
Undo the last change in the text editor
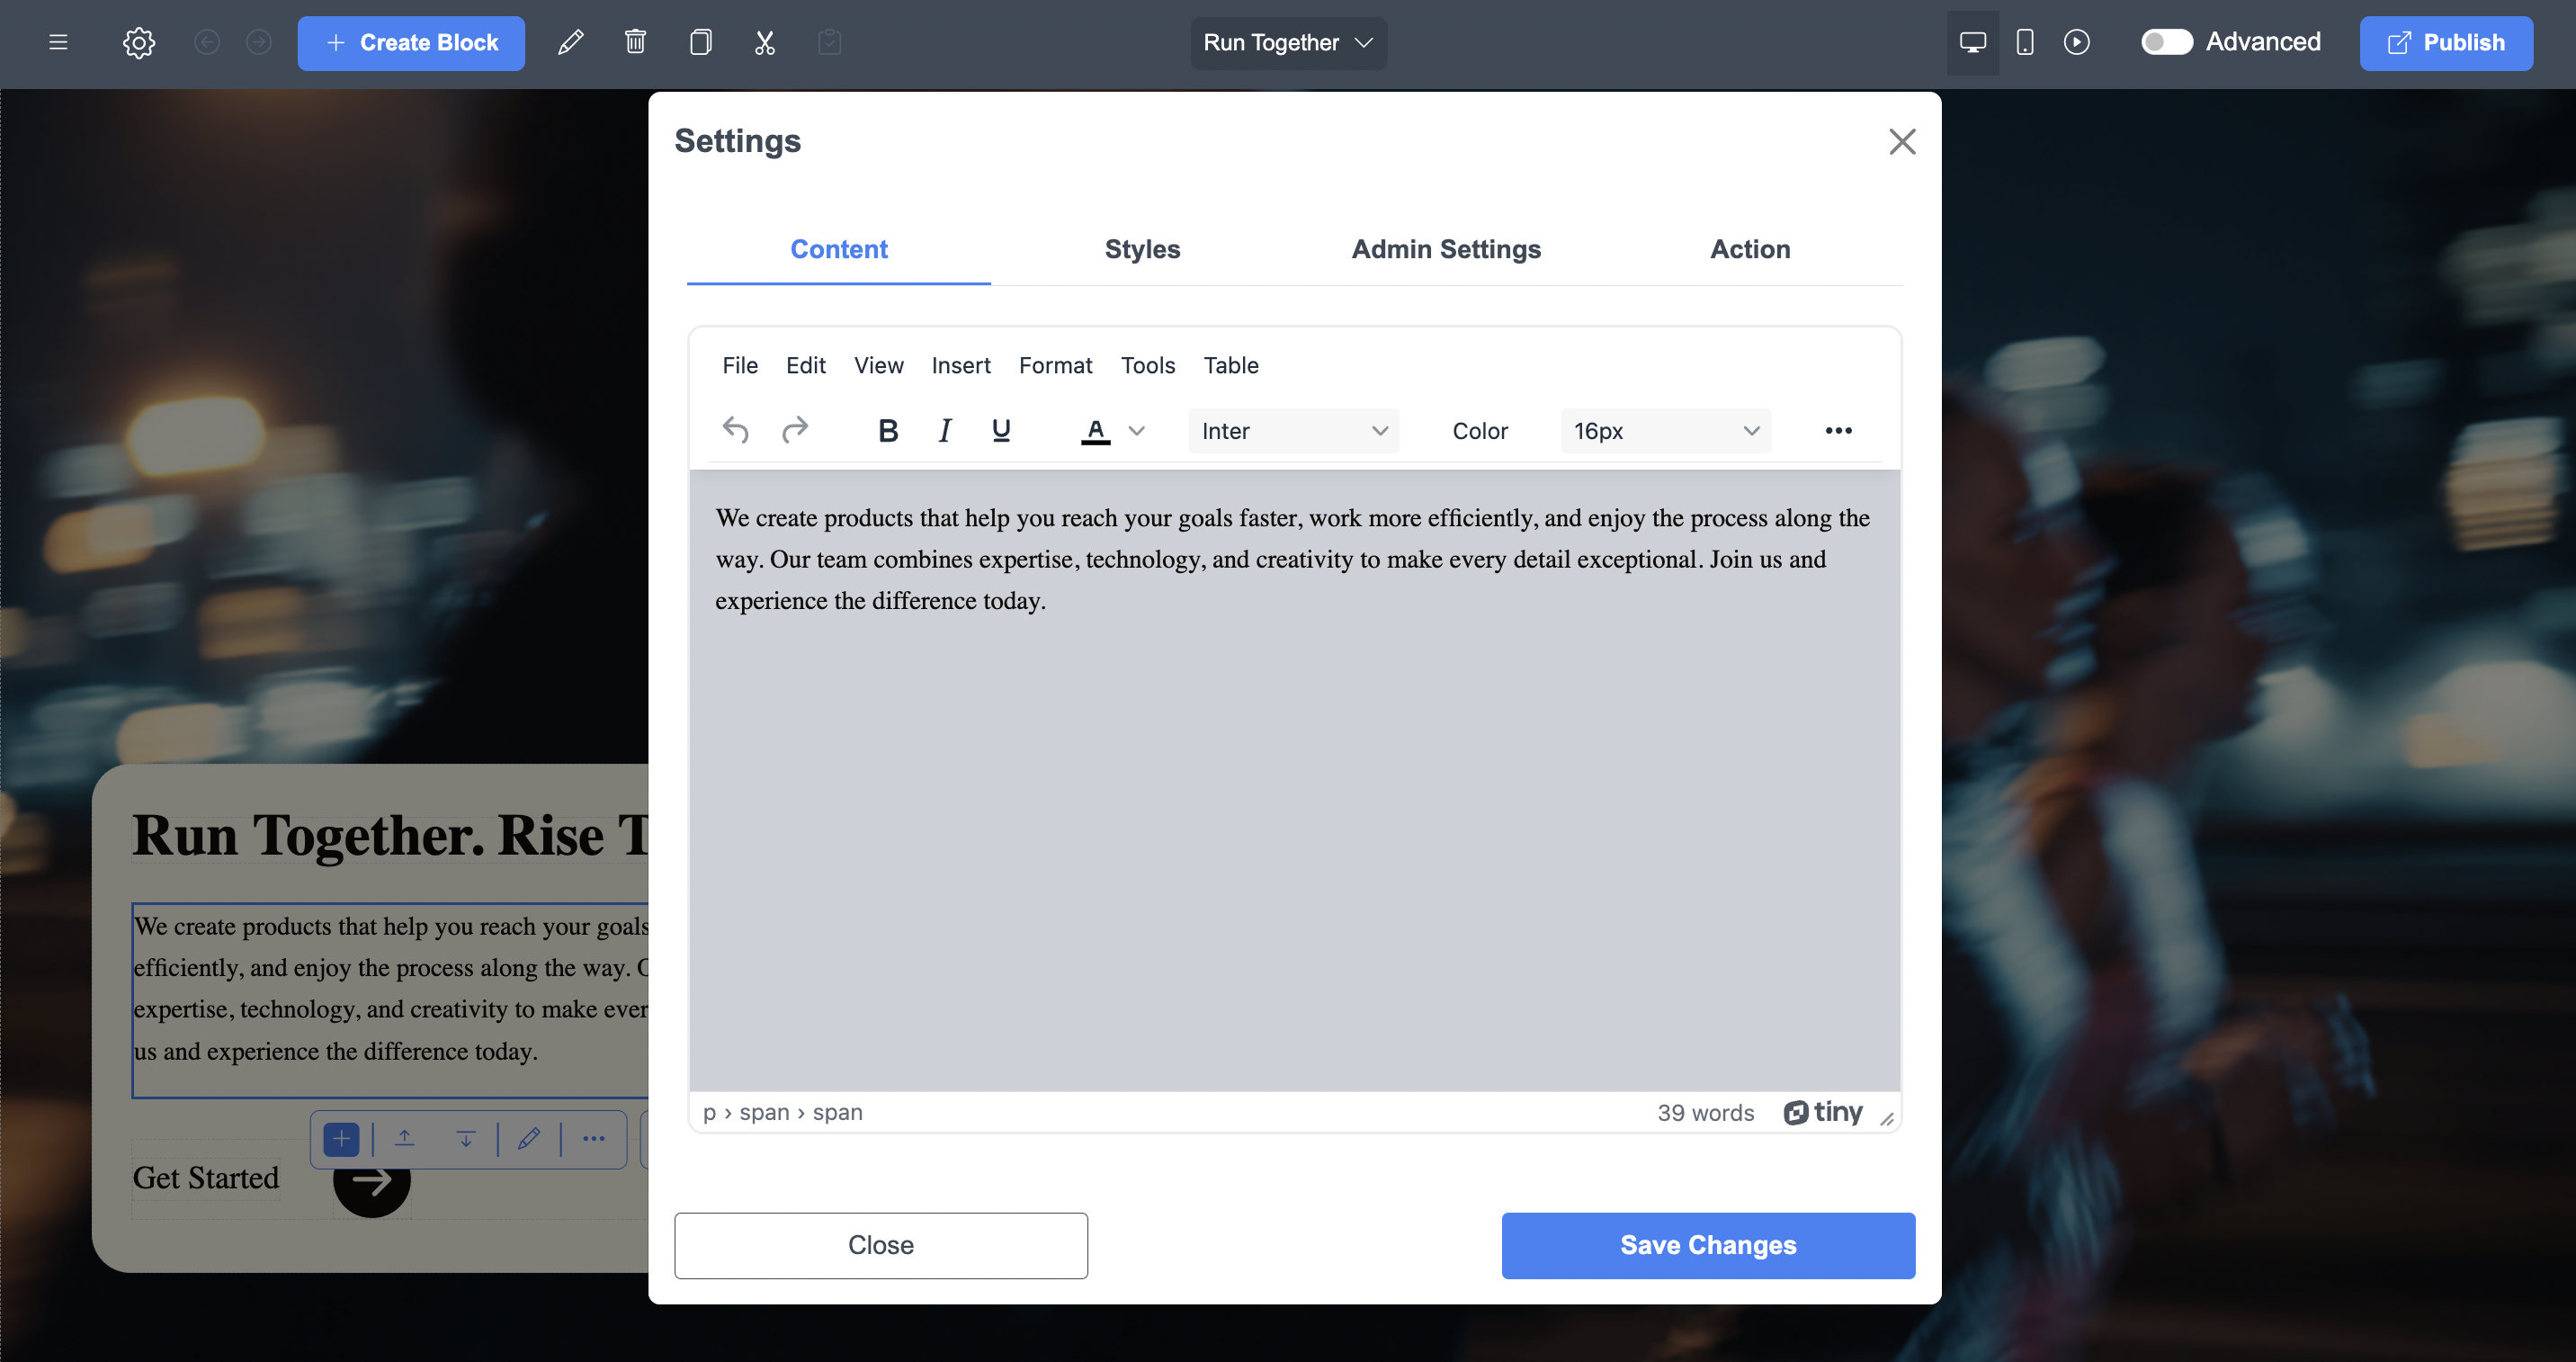pyautogui.click(x=735, y=430)
